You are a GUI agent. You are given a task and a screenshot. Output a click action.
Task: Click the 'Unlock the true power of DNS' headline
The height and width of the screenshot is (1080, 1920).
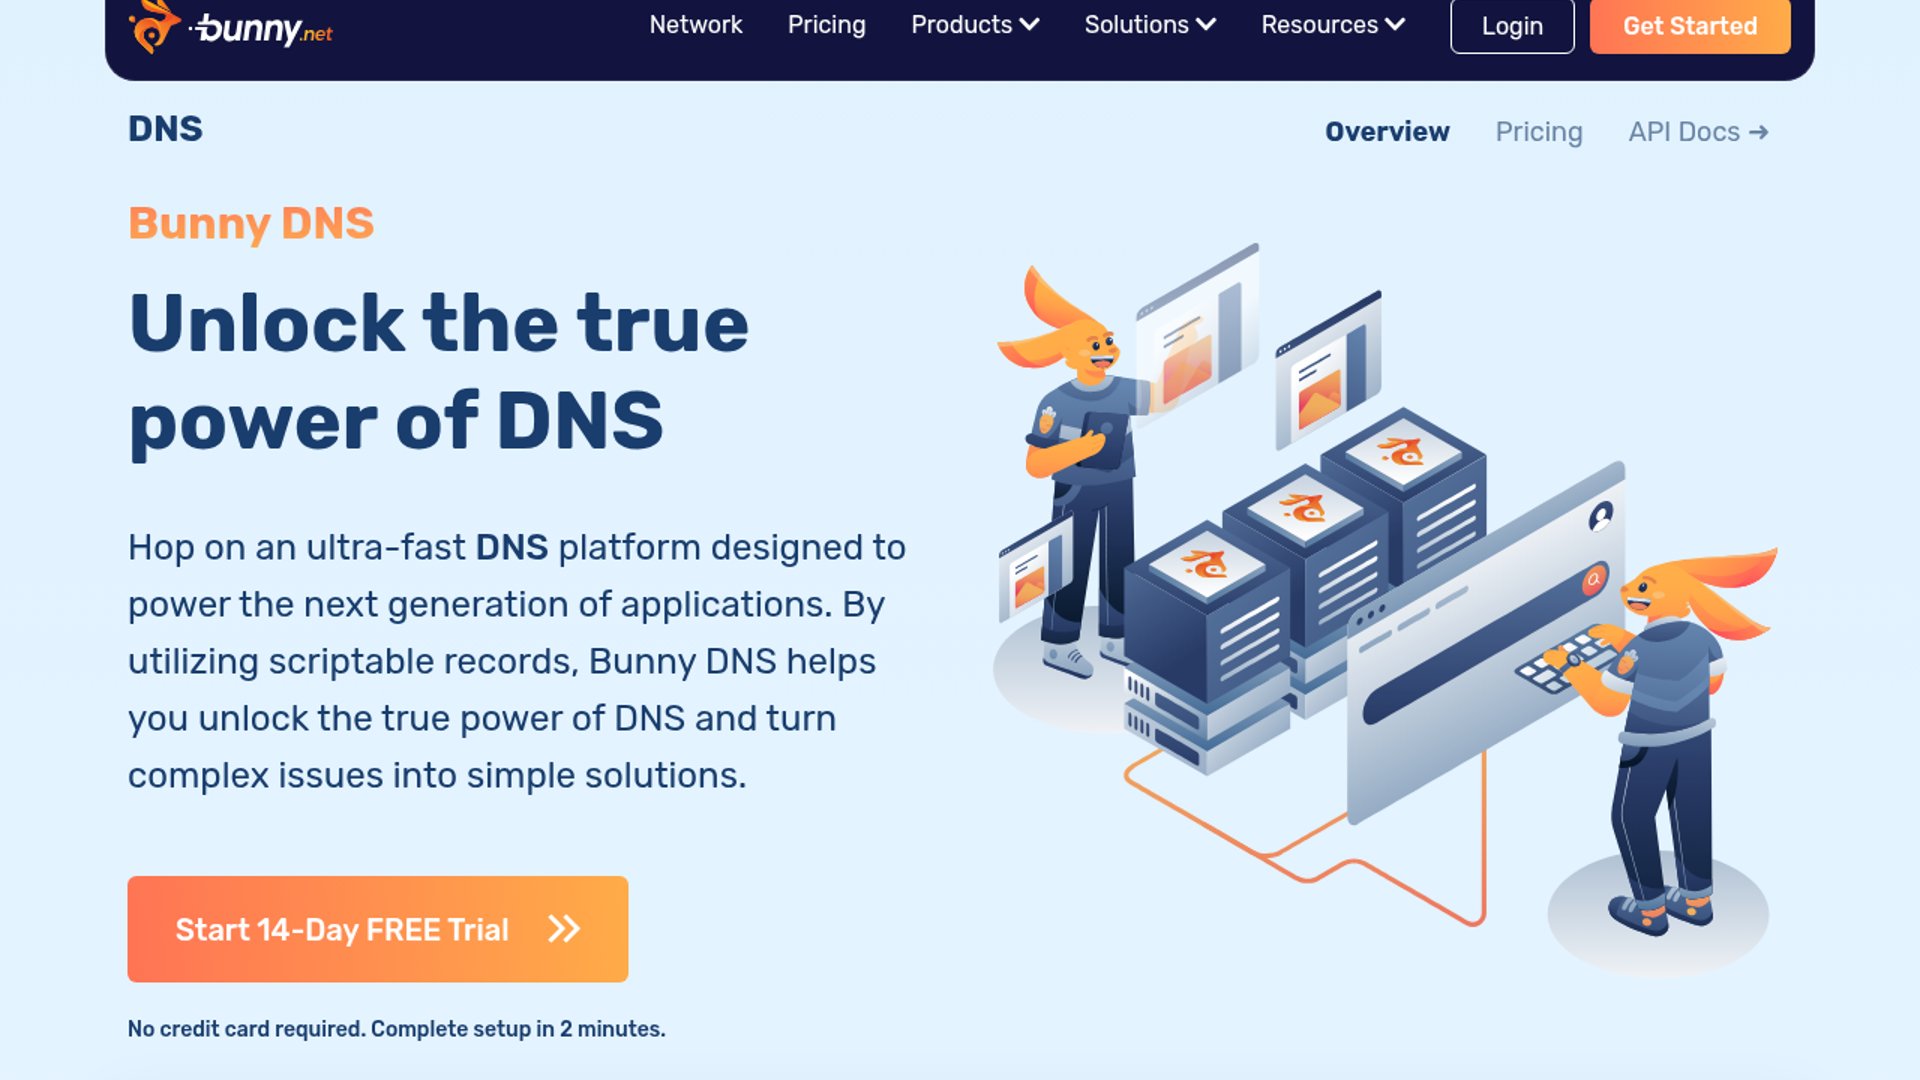click(438, 373)
